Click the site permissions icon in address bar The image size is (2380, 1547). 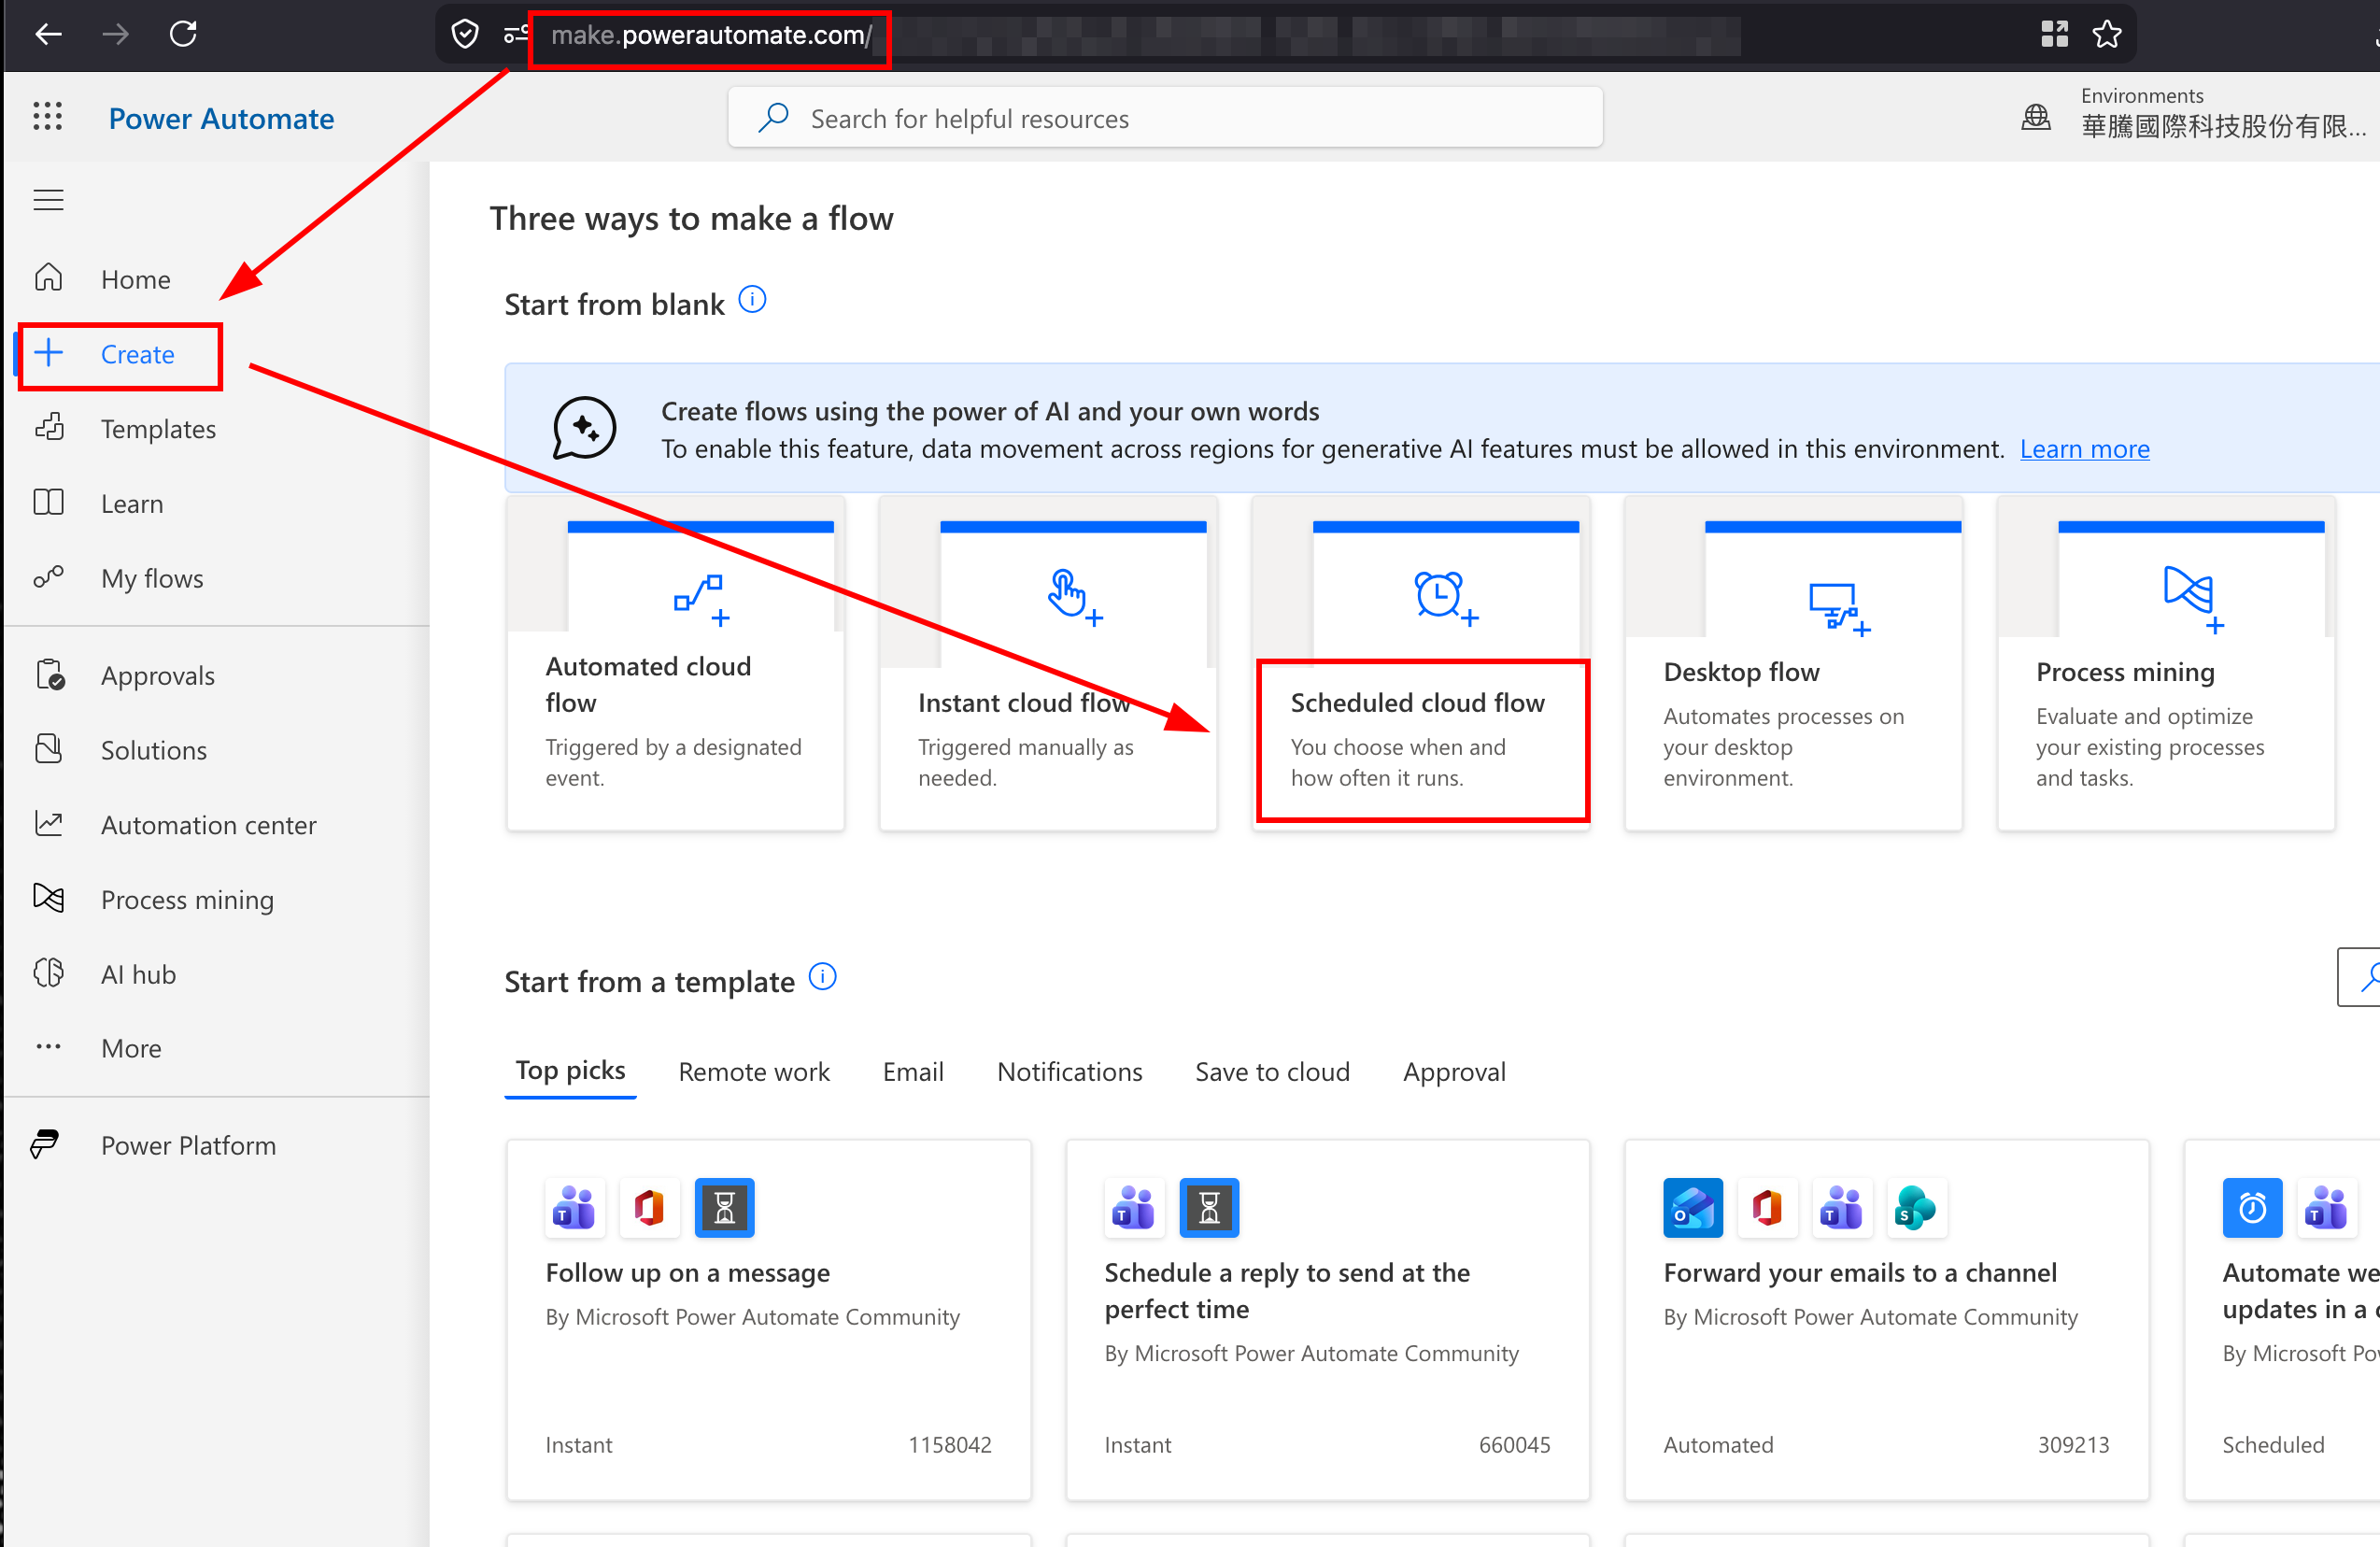click(x=516, y=35)
